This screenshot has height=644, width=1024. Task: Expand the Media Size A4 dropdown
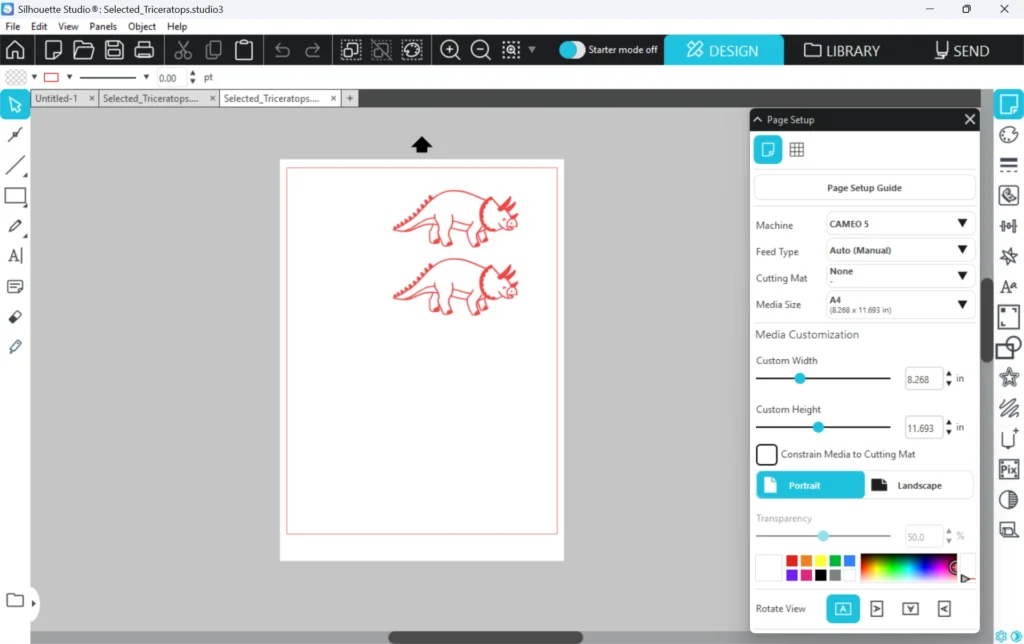(899, 305)
